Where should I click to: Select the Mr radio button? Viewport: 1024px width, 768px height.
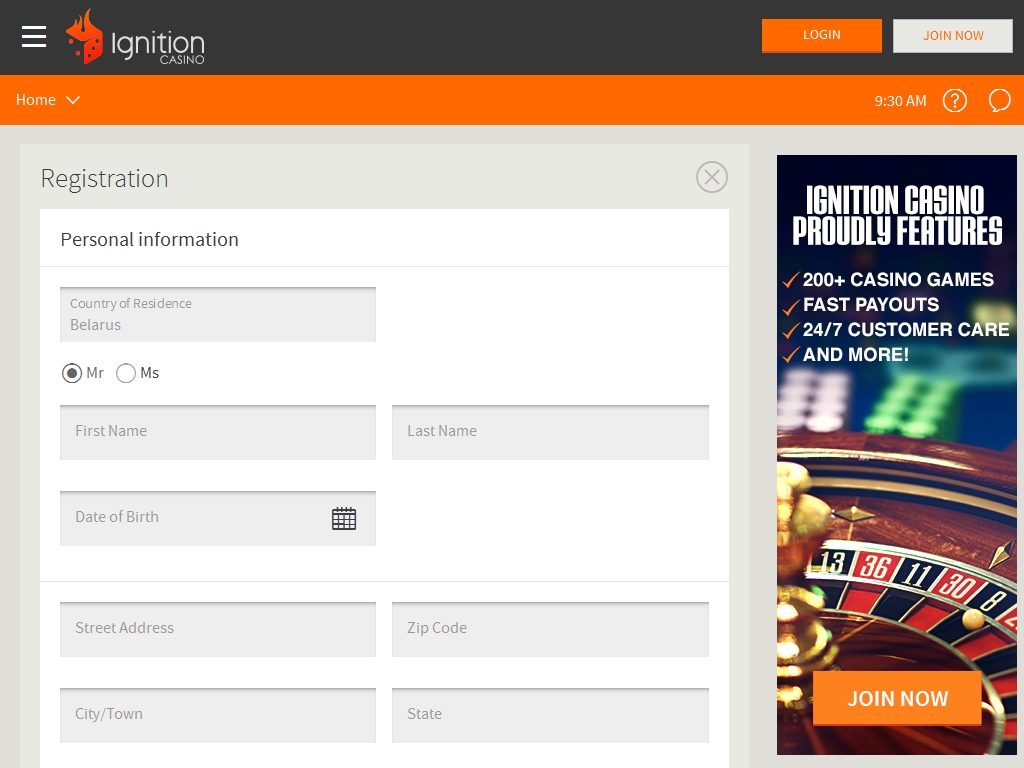click(x=72, y=373)
